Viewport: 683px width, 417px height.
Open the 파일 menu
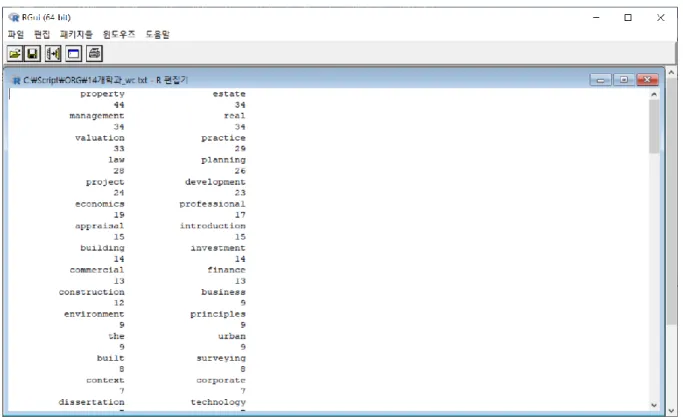(x=16, y=34)
